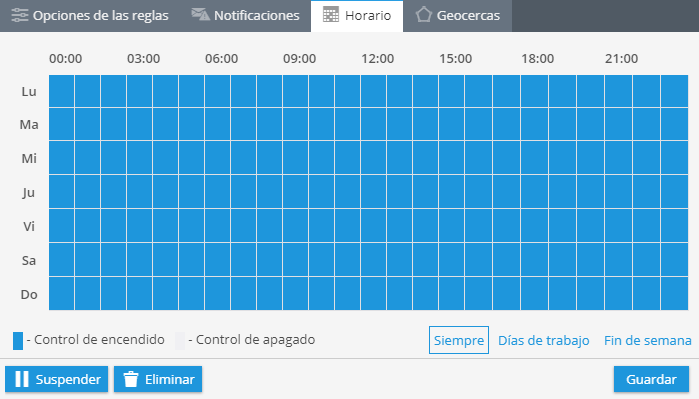Apply the Fin de semana preset
The width and height of the screenshot is (699, 399).
[x=648, y=340]
